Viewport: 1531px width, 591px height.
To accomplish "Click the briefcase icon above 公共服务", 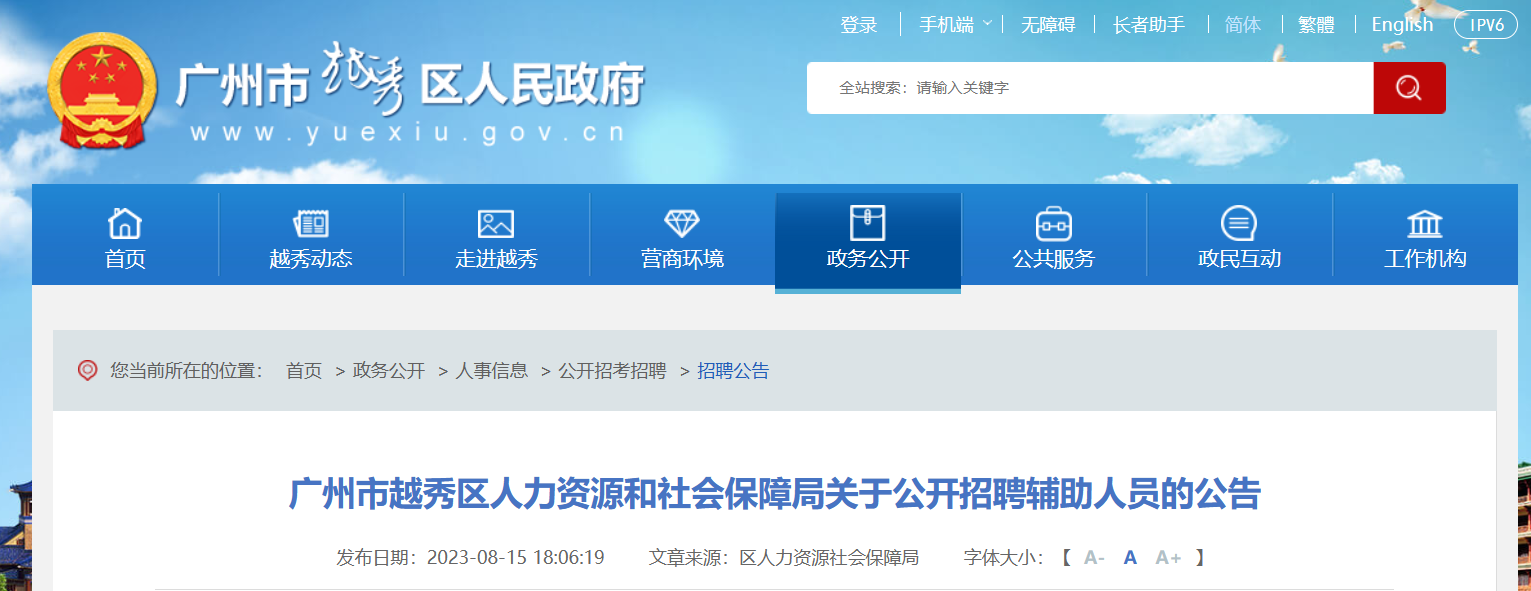I will pyautogui.click(x=1054, y=223).
